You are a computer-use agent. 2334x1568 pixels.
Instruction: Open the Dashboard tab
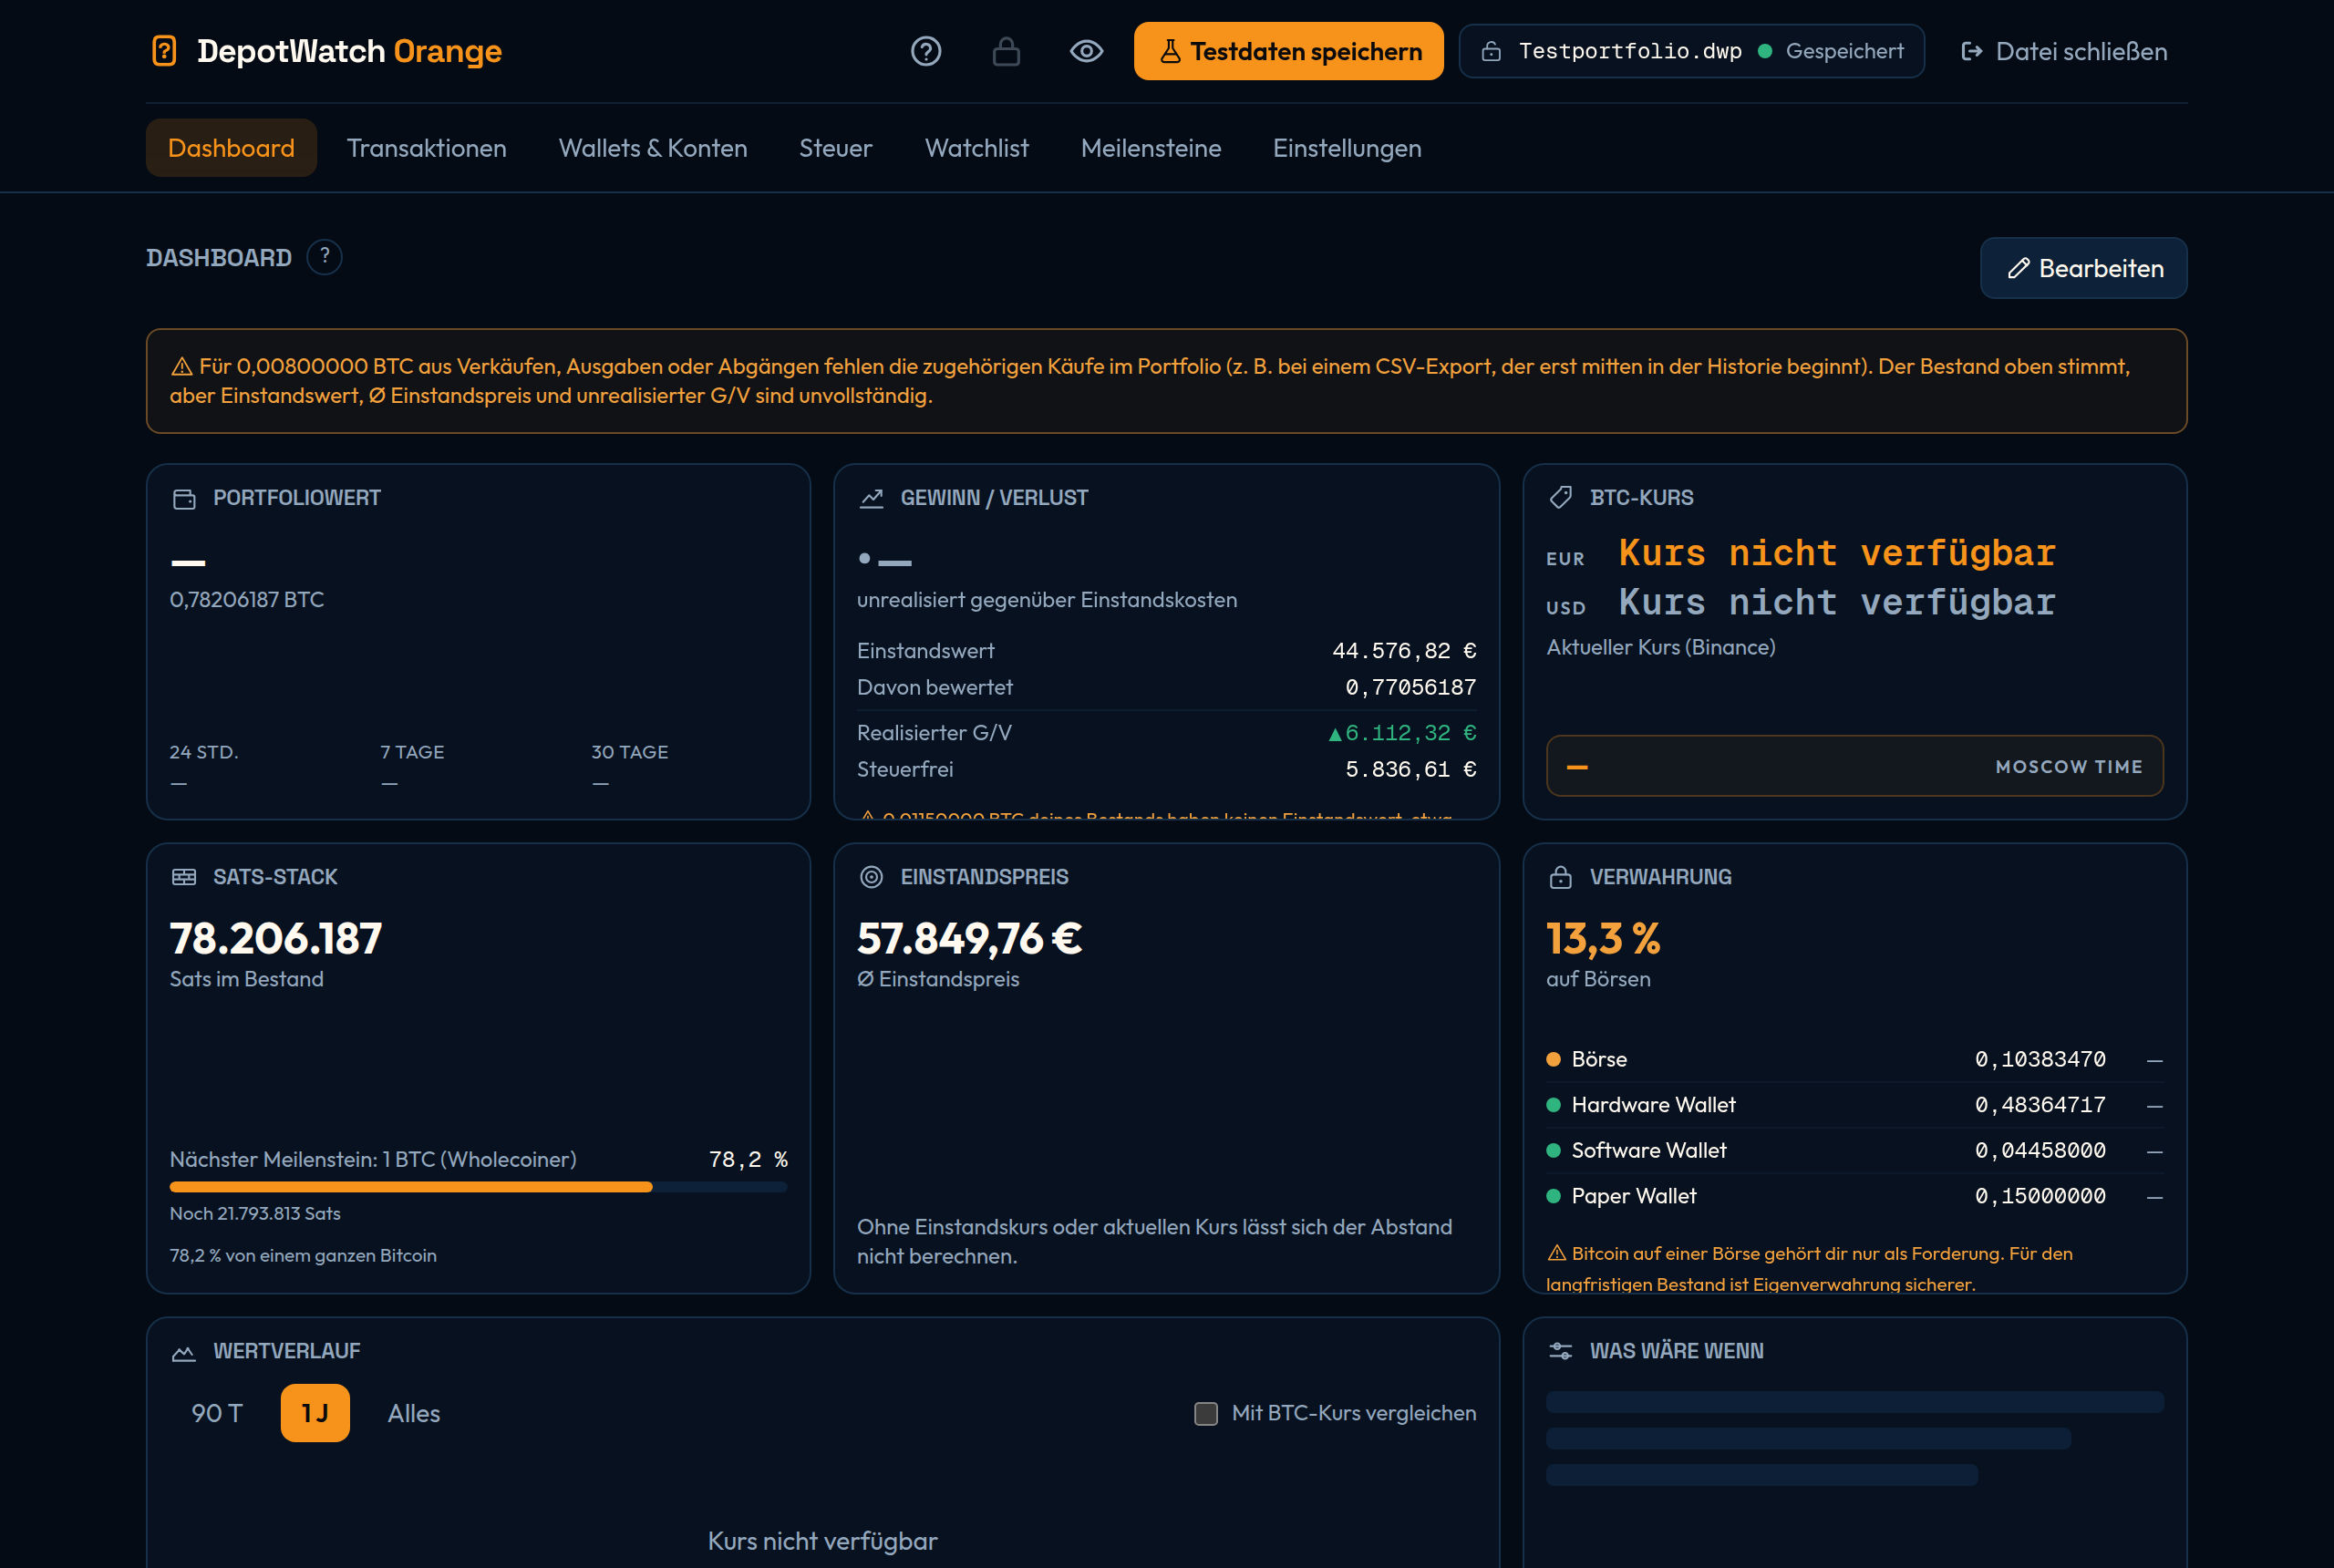tap(231, 148)
